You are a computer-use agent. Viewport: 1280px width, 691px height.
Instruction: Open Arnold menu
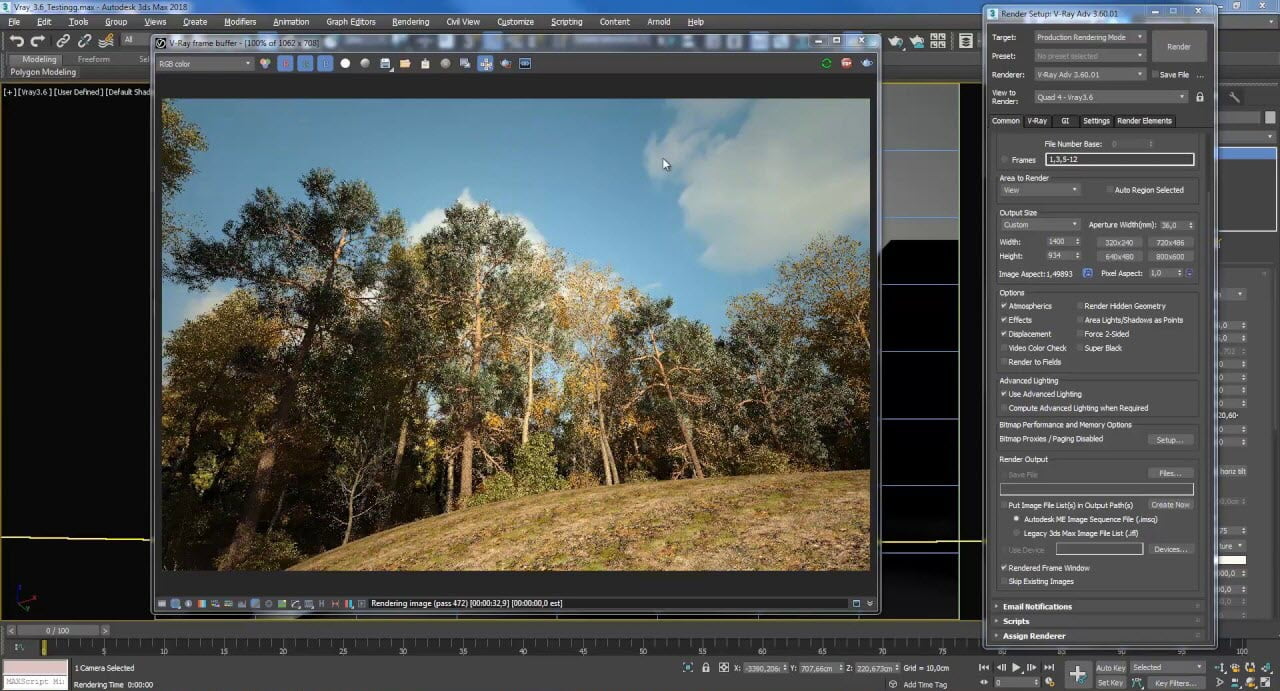(x=658, y=21)
